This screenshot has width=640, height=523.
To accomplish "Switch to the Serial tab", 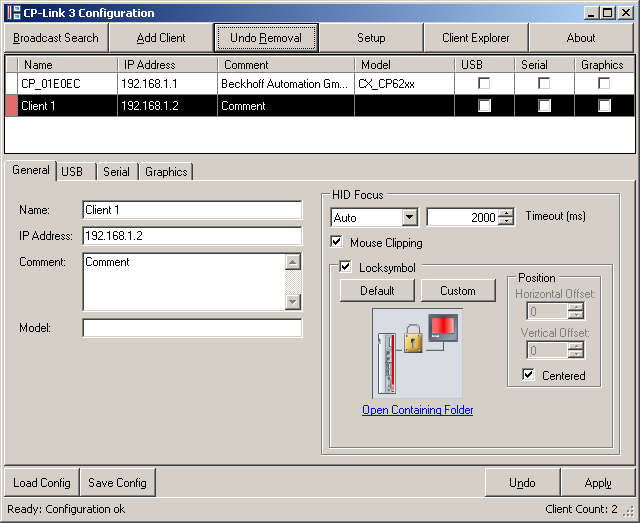I will [x=117, y=172].
